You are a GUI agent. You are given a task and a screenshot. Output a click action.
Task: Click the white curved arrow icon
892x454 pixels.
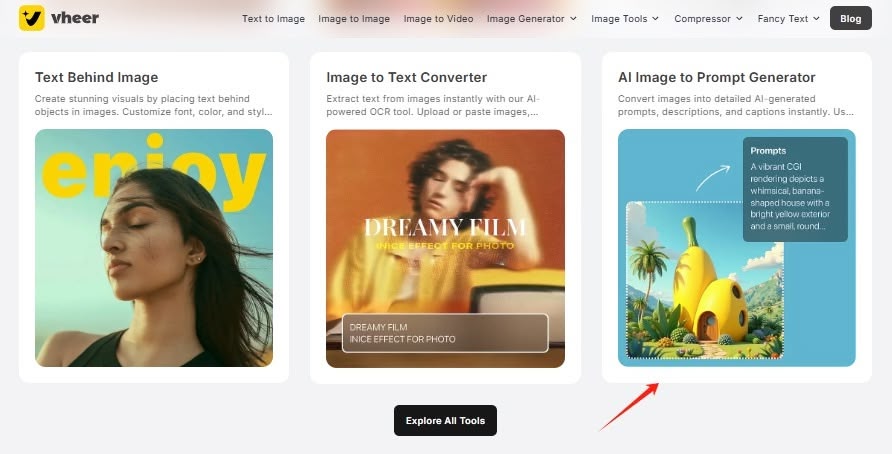coord(712,178)
